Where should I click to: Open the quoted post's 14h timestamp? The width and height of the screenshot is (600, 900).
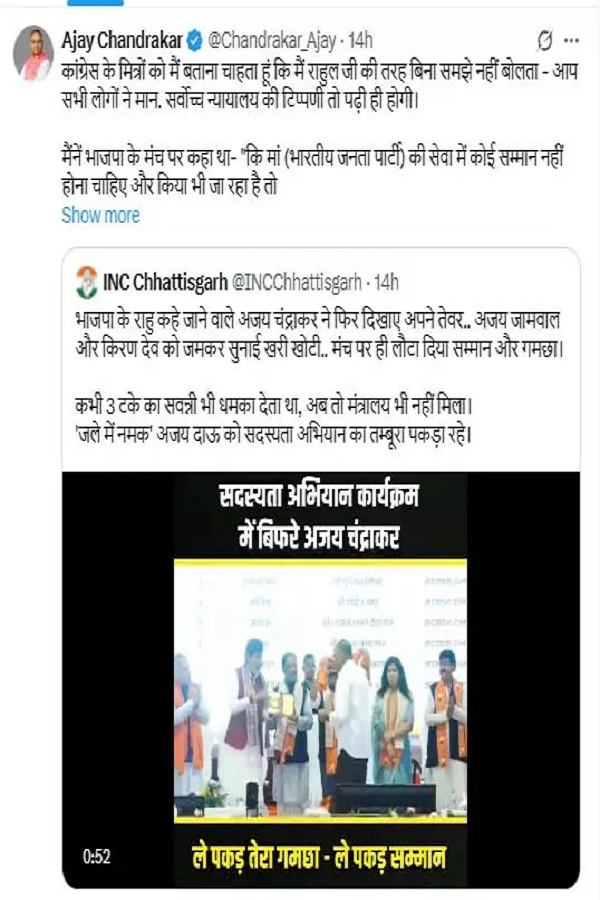386,282
